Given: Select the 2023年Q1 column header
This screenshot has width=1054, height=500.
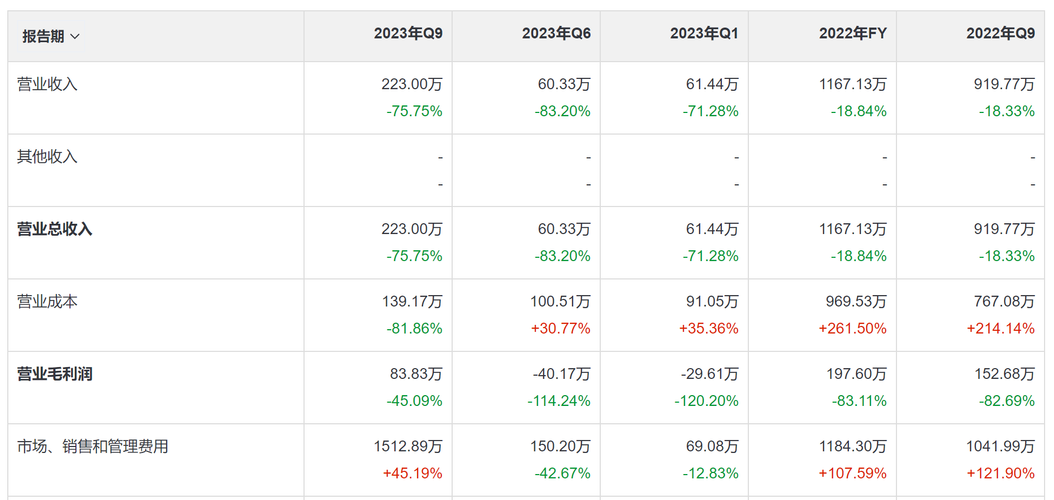Looking at the screenshot, I should tap(704, 36).
